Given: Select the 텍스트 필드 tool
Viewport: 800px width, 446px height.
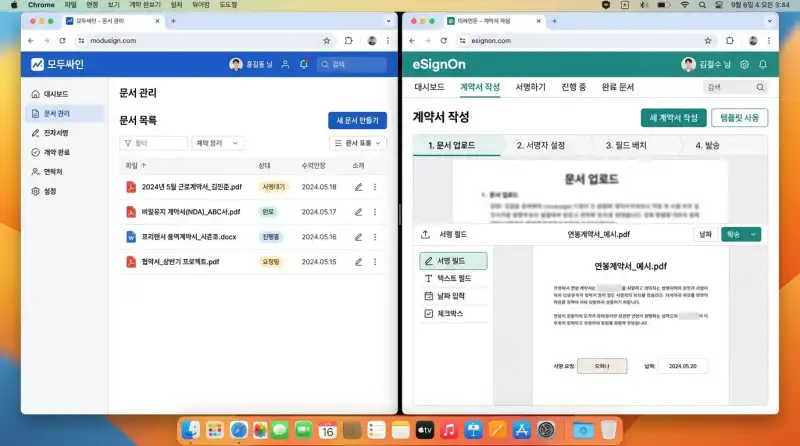Looking at the screenshot, I should (455, 279).
